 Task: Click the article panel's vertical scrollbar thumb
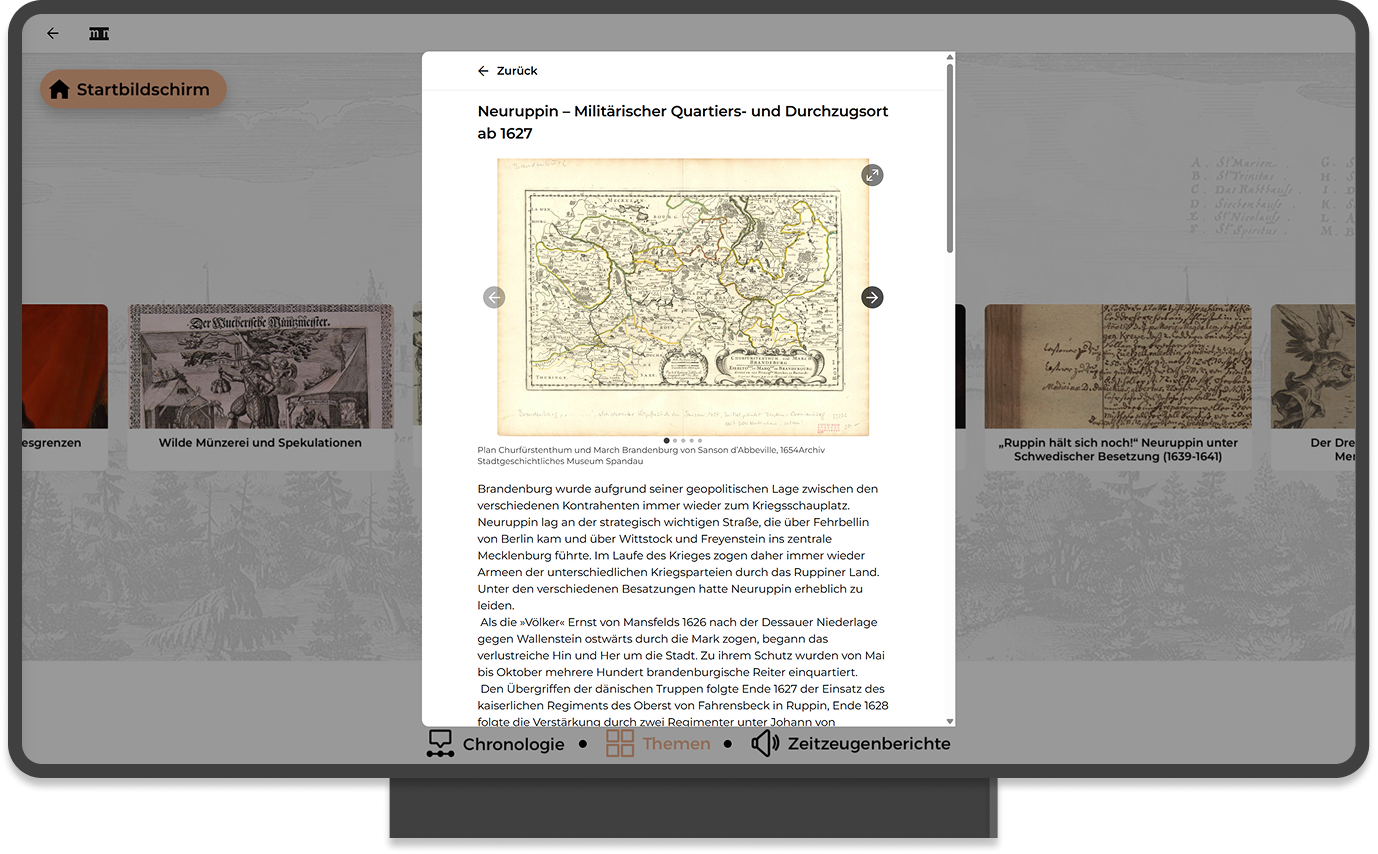coord(950,158)
